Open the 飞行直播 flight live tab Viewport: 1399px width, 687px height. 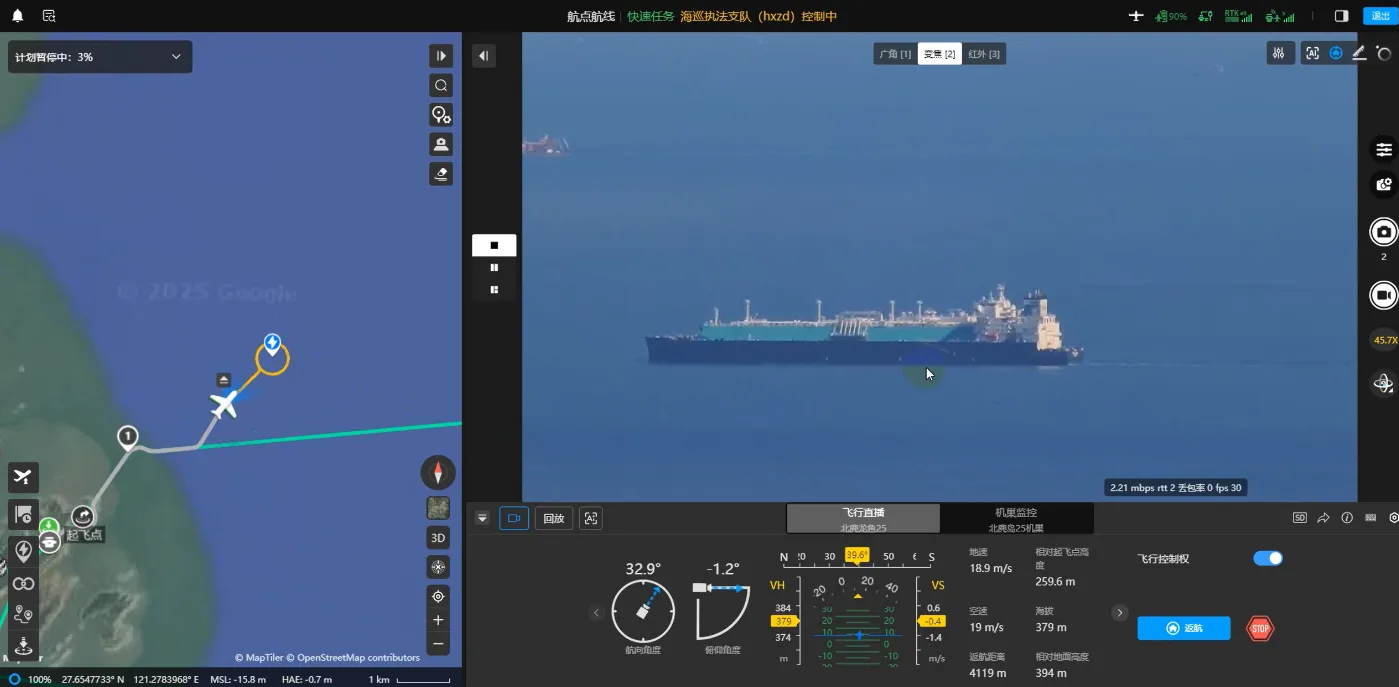[863, 518]
